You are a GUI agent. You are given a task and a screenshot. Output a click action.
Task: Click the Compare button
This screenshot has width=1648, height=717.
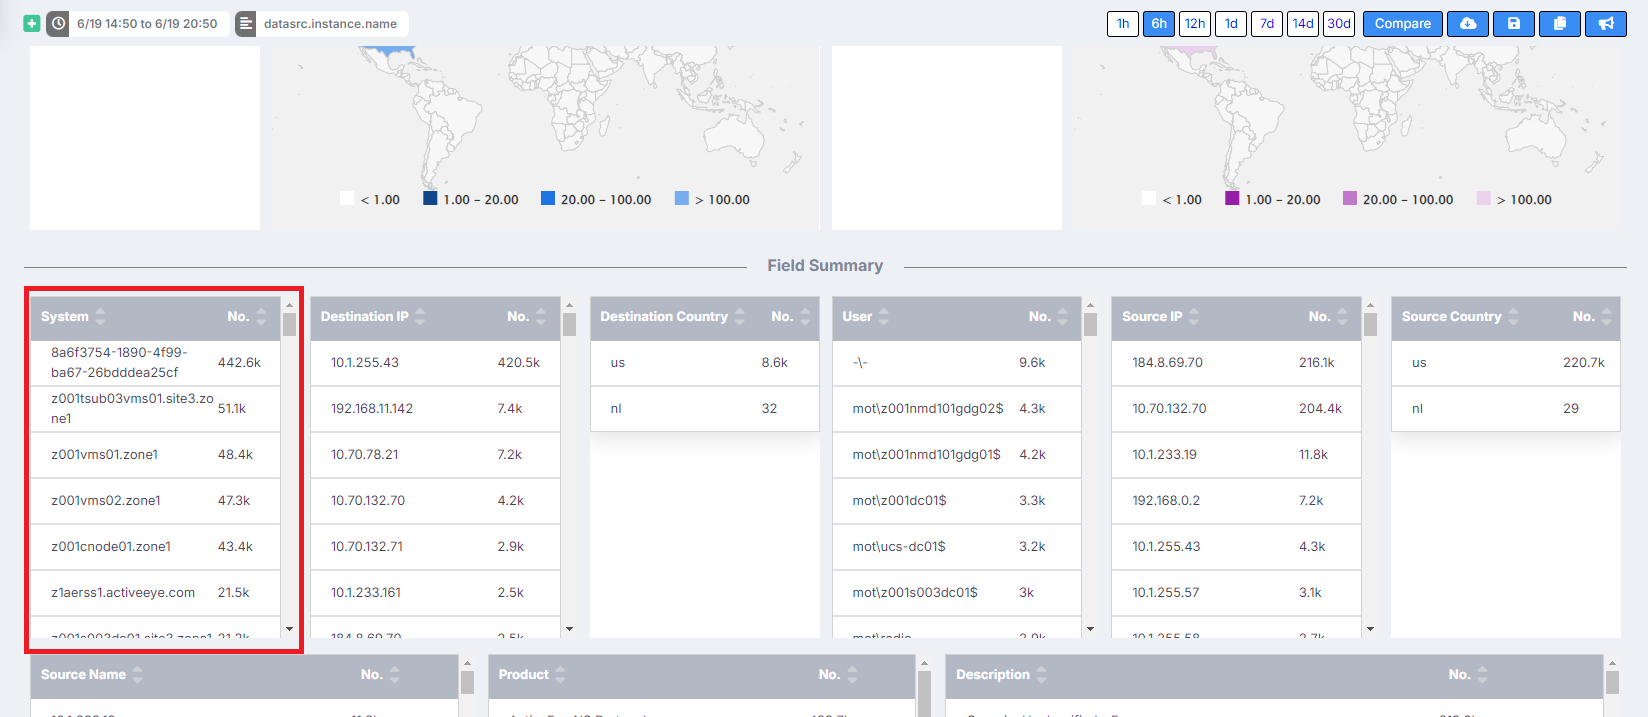(x=1403, y=23)
